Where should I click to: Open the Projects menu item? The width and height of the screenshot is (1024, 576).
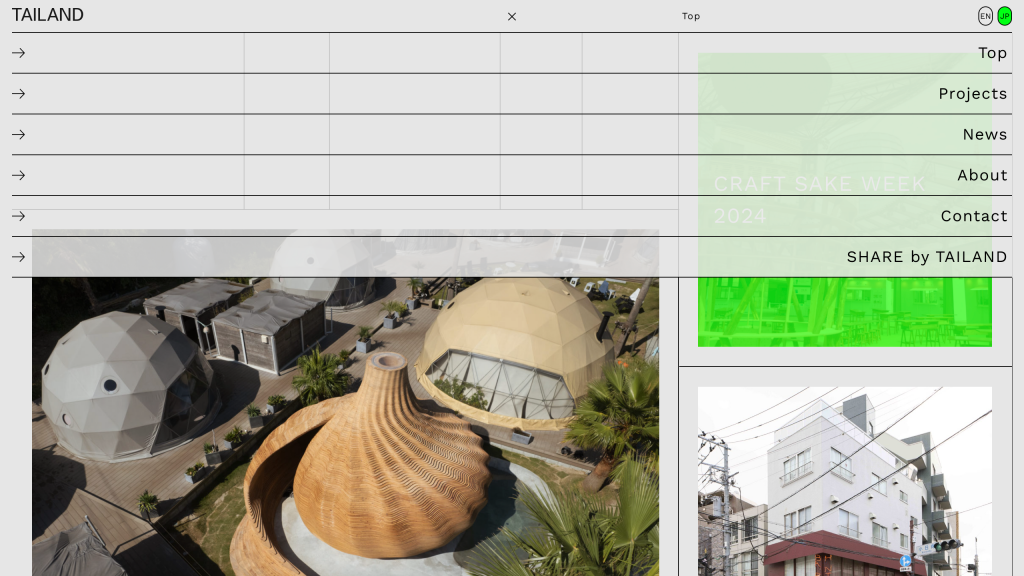click(972, 94)
